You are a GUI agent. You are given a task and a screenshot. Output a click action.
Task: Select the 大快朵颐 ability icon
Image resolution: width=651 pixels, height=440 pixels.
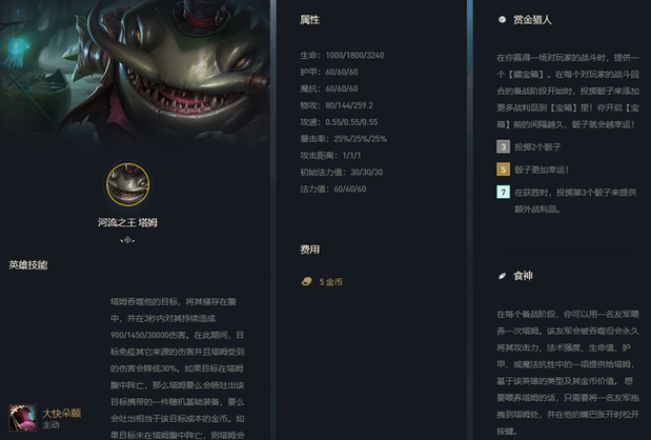(x=22, y=418)
